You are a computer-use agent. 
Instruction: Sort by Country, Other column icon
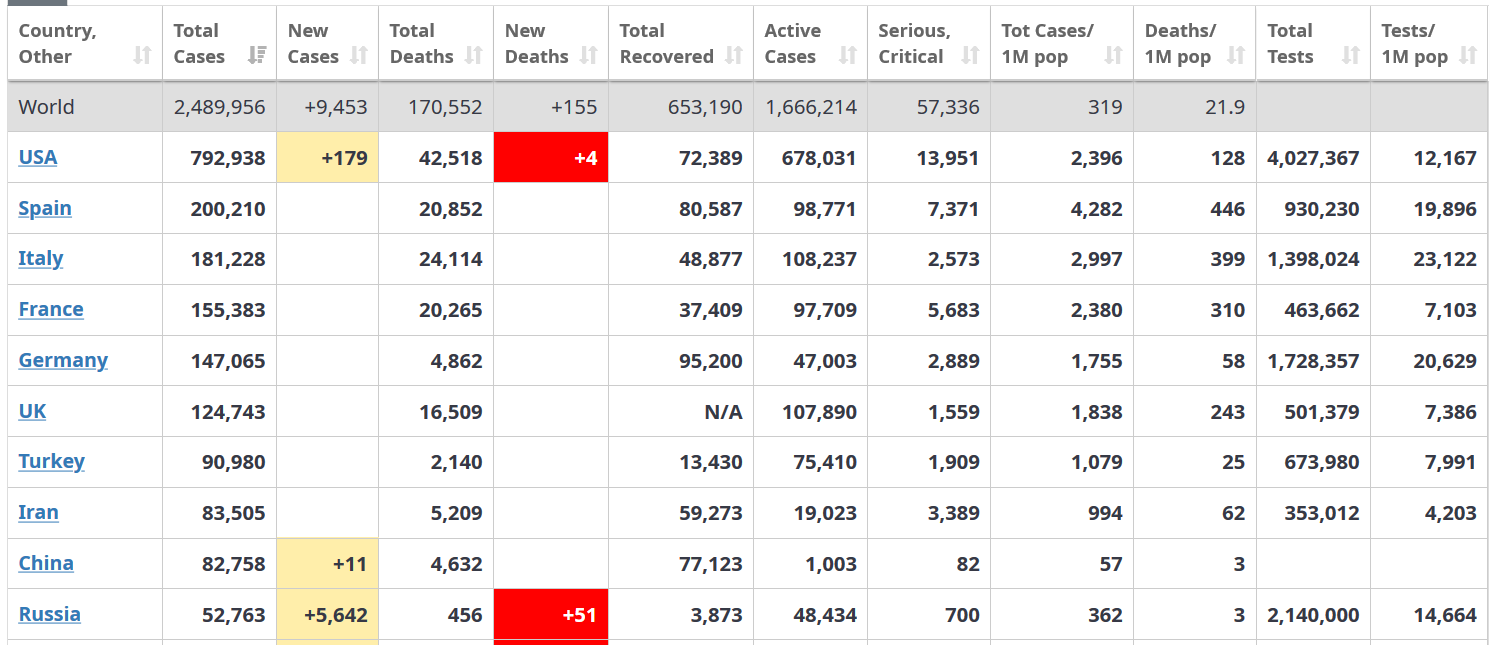click(142, 56)
